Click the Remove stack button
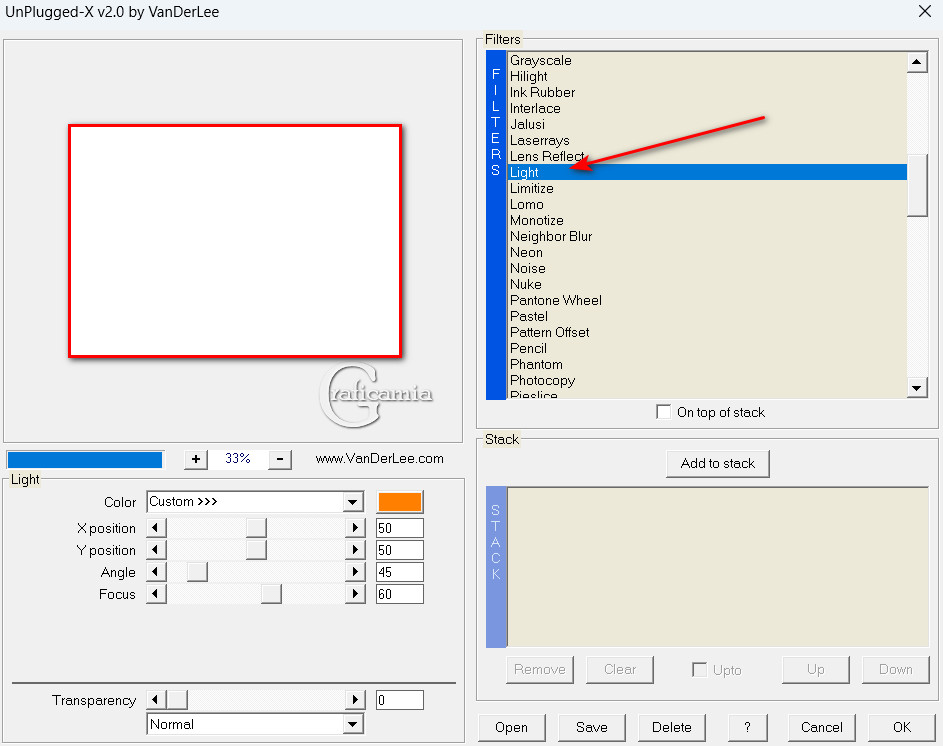The height and width of the screenshot is (746, 943). click(539, 670)
